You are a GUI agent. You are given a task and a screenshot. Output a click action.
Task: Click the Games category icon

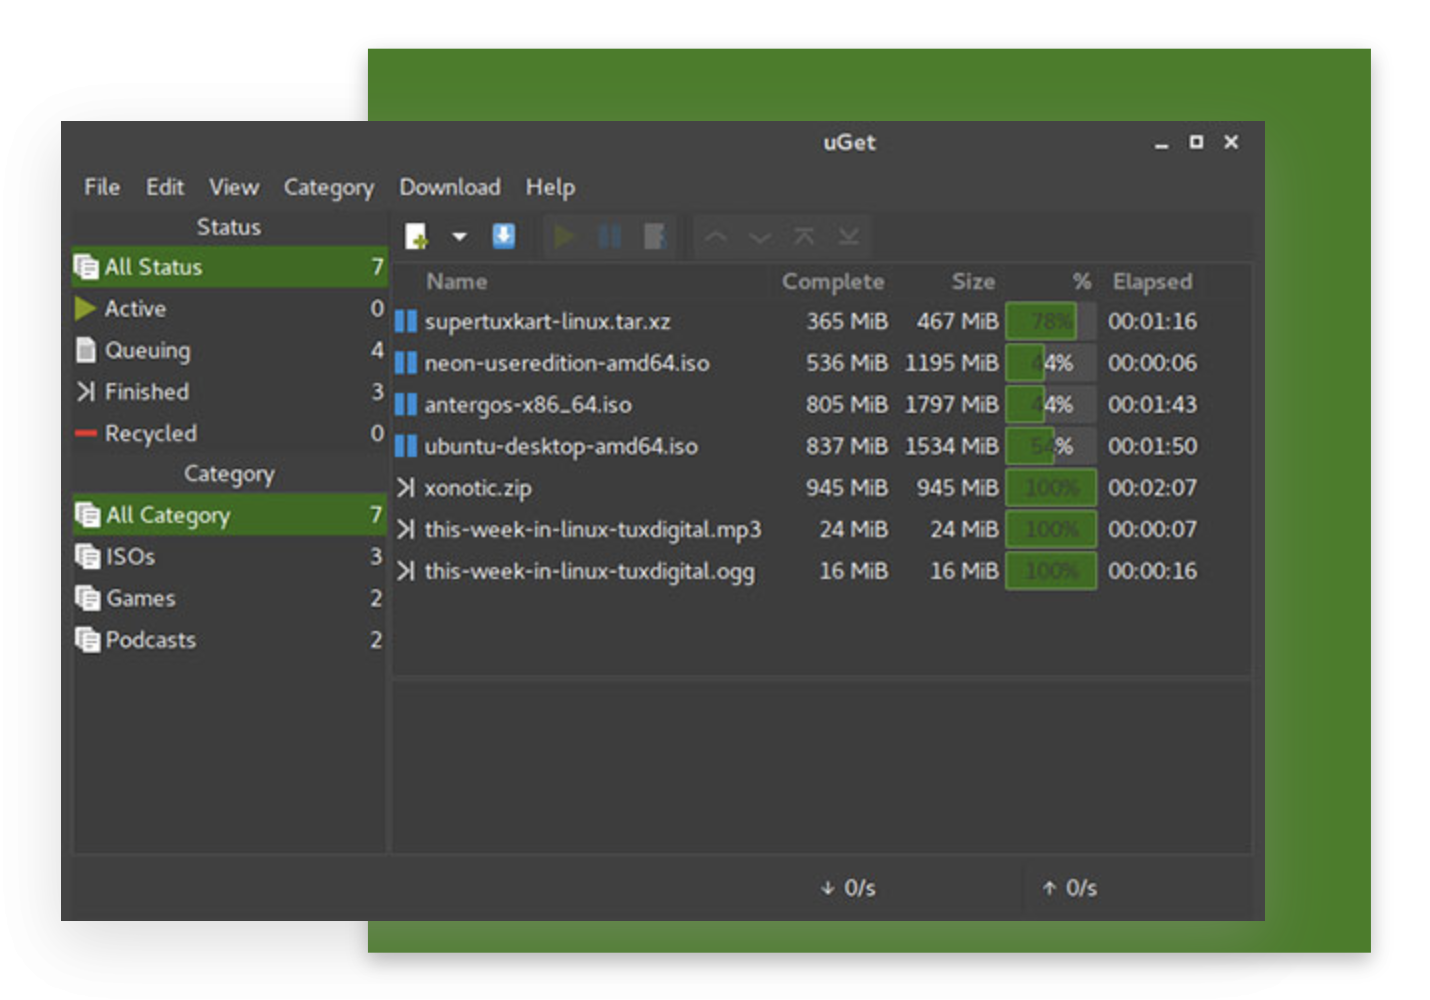coord(87,598)
